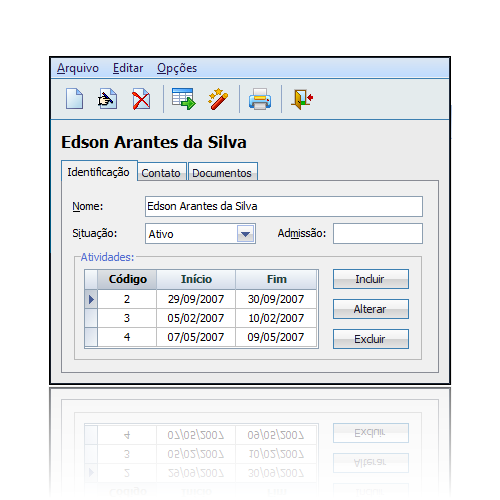Click the new blank document icon
Viewport: 500px width, 500px height.
click(74, 99)
